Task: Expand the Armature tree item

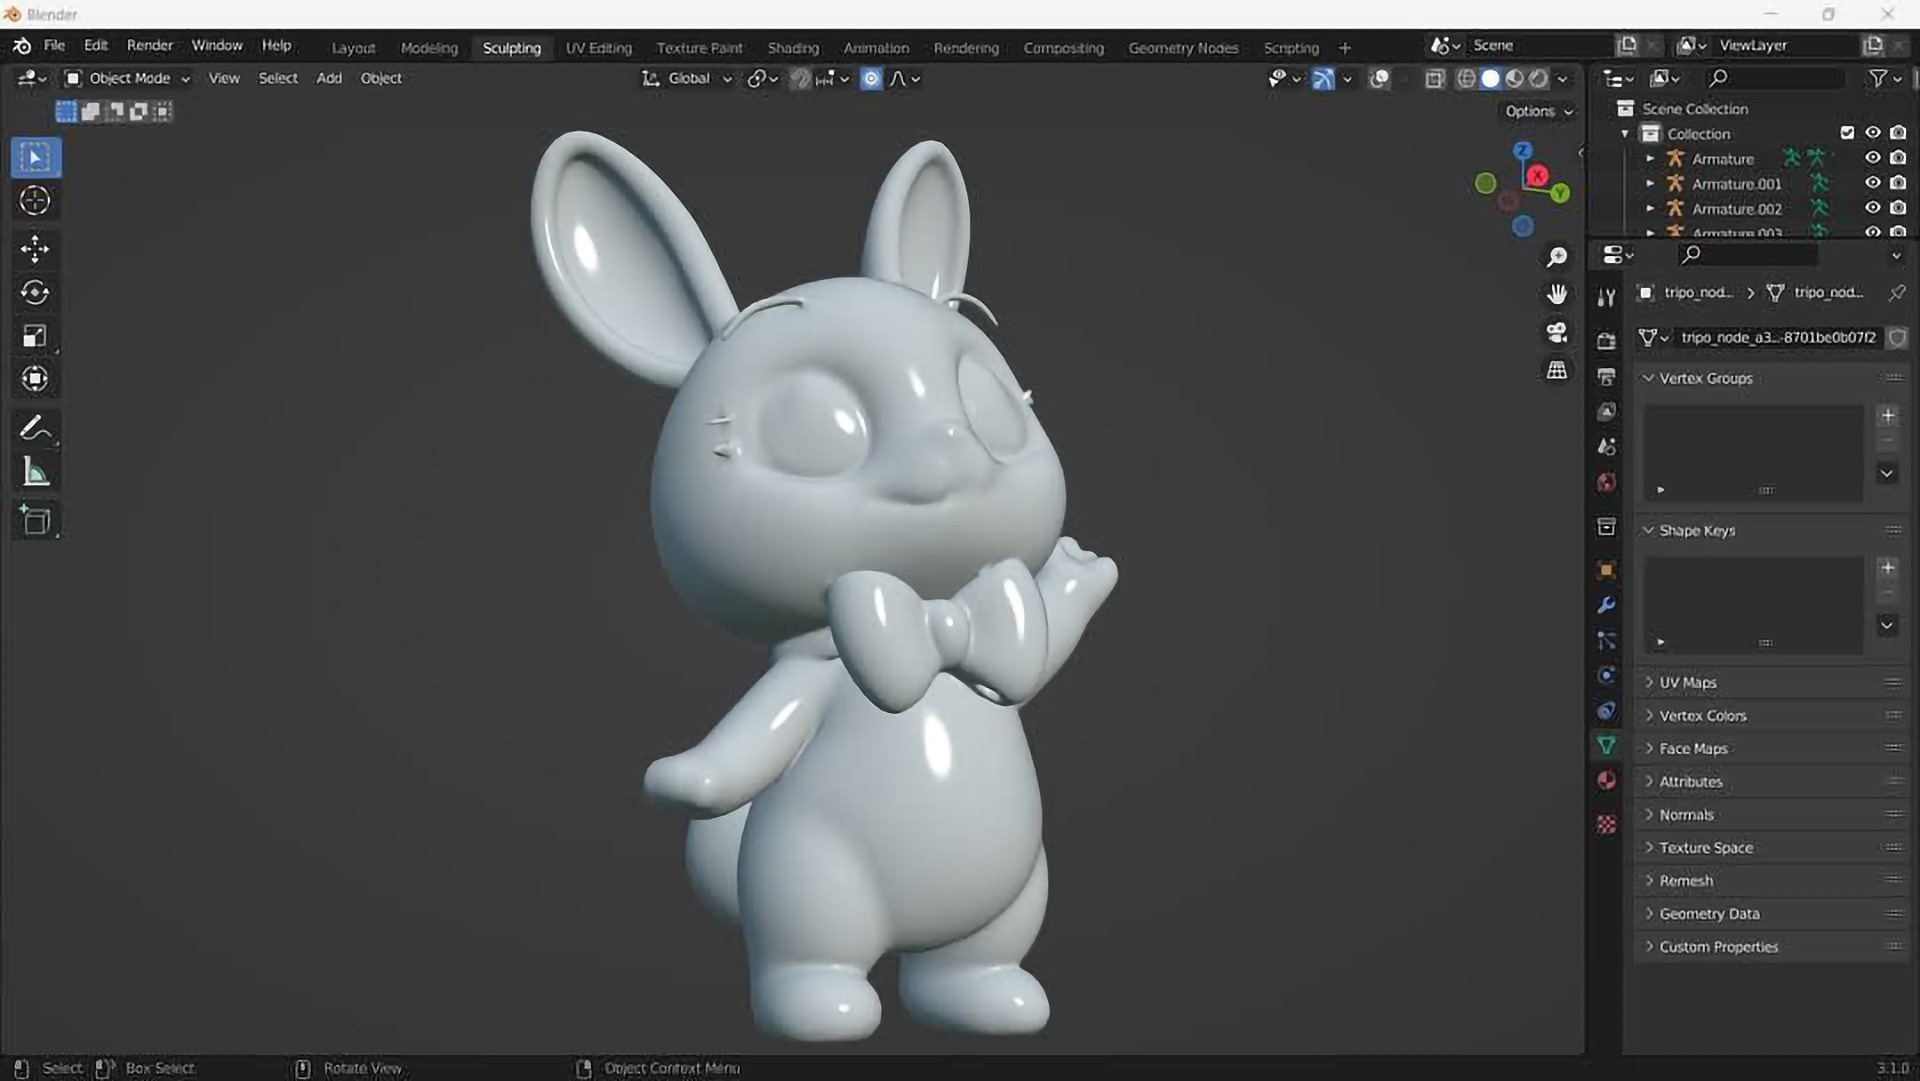Action: point(1650,158)
